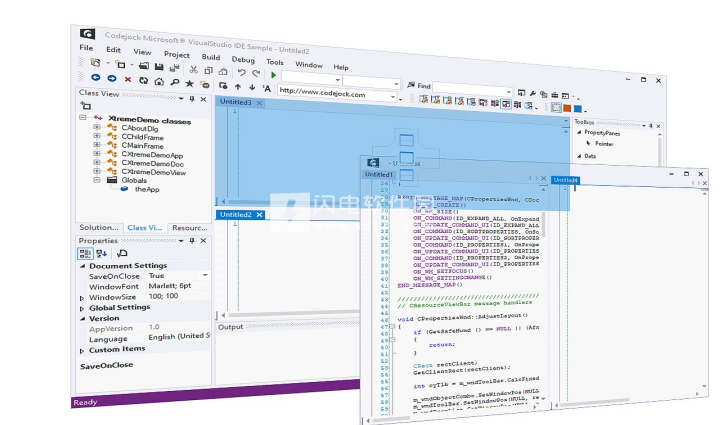Screen dimensions: 720x425
Task: Open the Project menu
Action: (x=177, y=55)
